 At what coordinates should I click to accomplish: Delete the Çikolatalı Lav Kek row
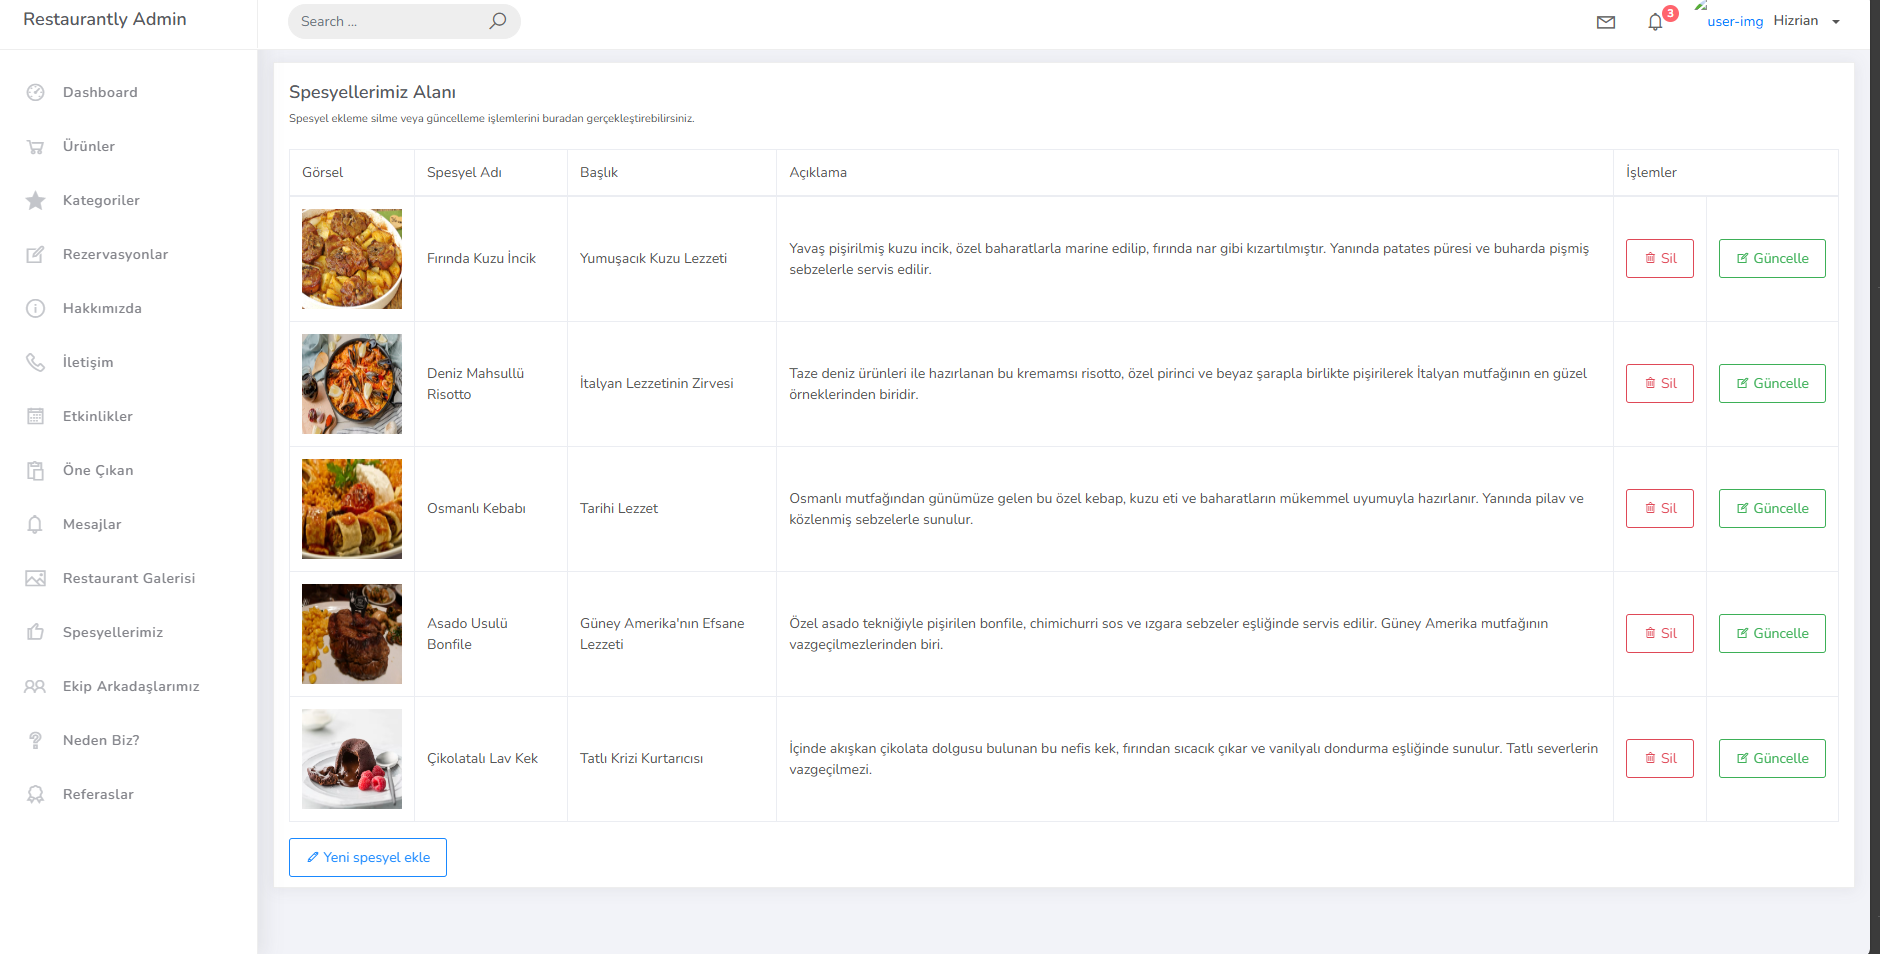click(1659, 758)
